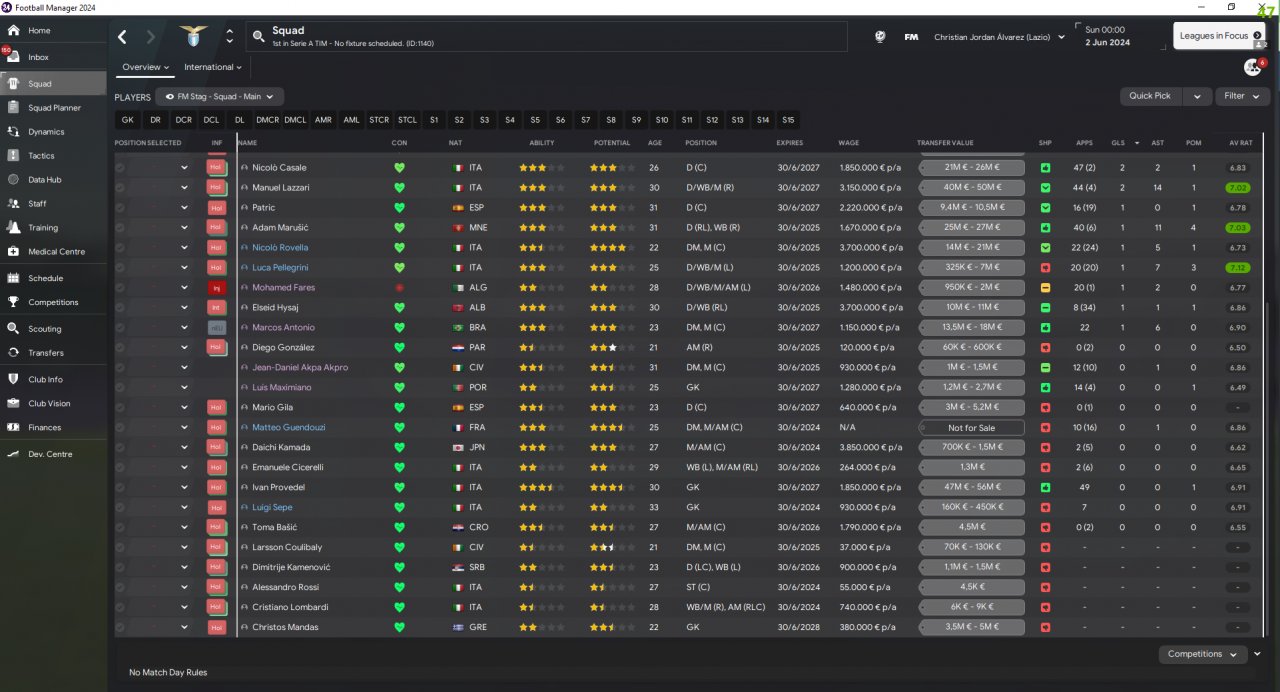Viewport: 1280px width, 692px height.
Task: Expand the FM Stag Squad Main view dropdown
Action: coord(220,97)
